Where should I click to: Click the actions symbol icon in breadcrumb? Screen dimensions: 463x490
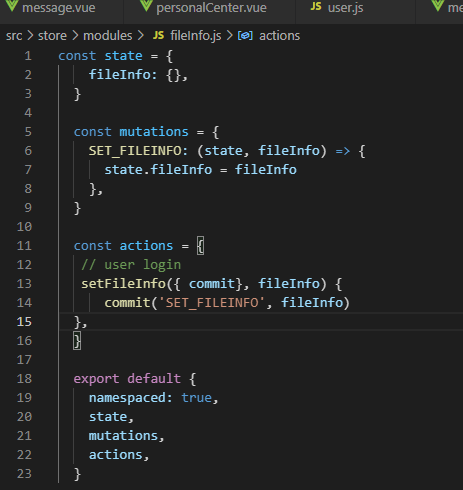245,35
